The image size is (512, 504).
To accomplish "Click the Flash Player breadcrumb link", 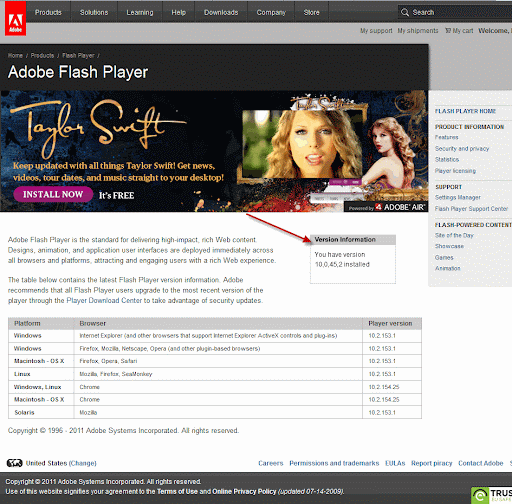I will point(78,55).
